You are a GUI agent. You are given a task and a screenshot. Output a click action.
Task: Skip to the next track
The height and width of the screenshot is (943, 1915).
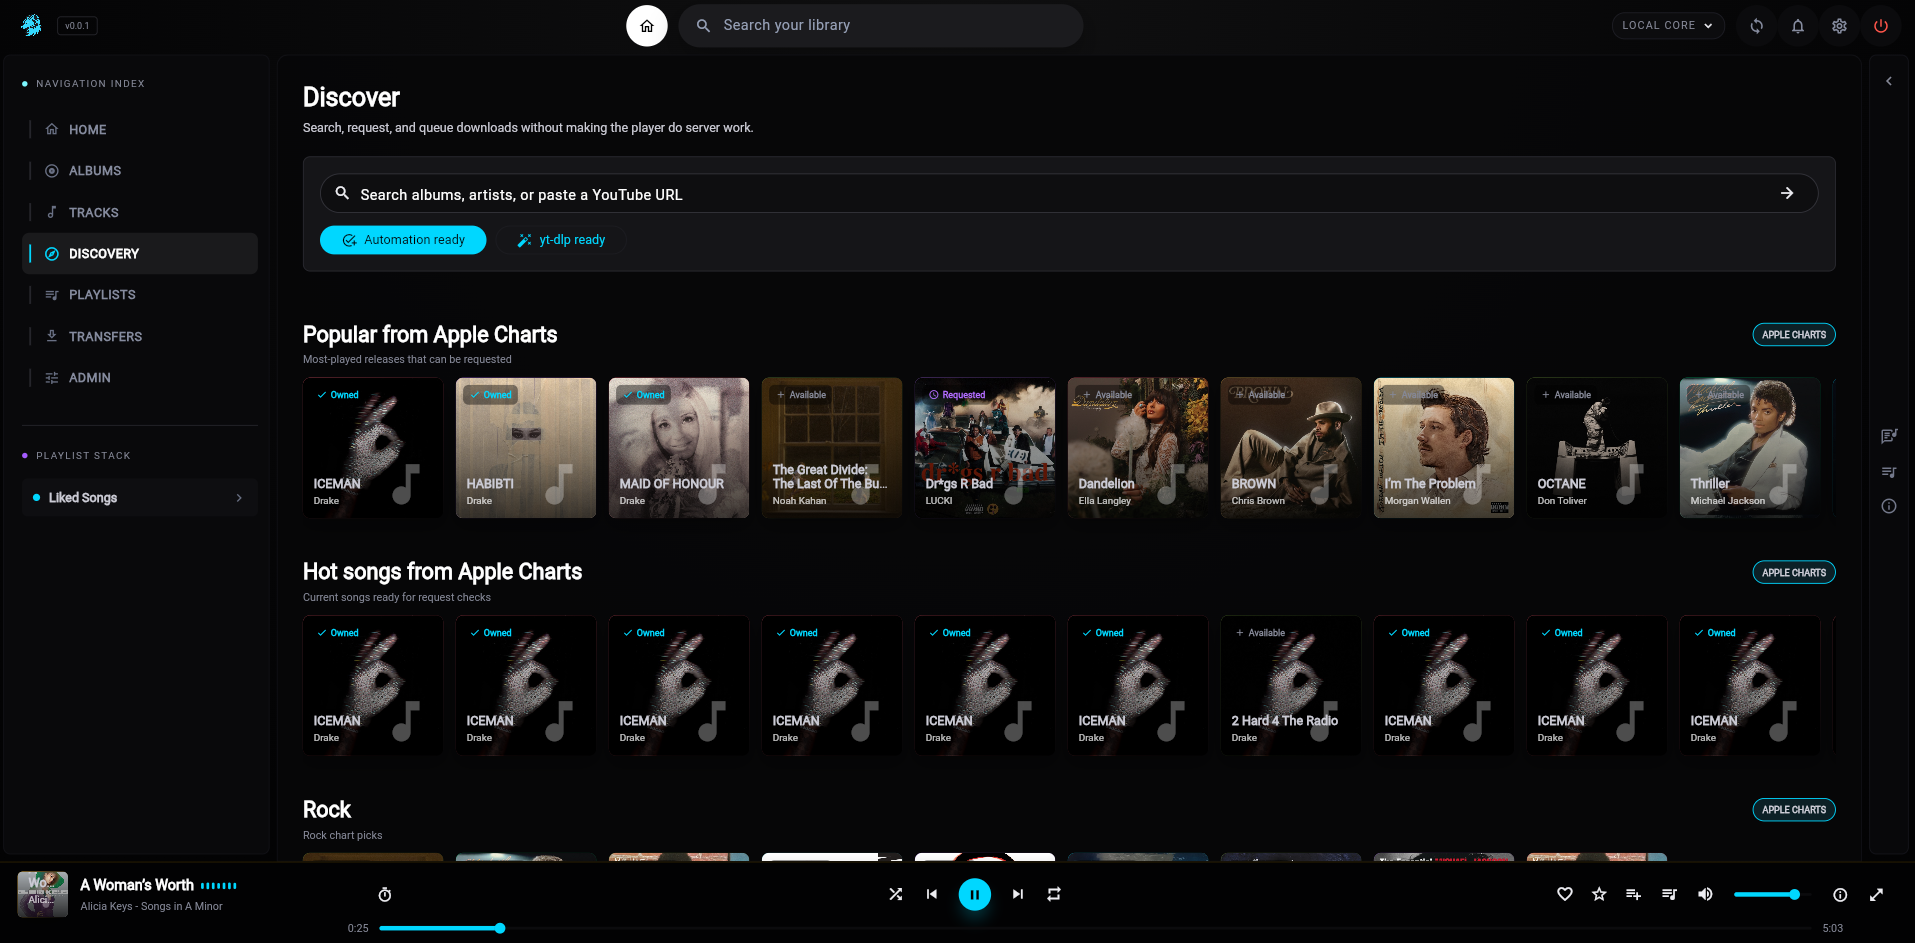[1018, 894]
